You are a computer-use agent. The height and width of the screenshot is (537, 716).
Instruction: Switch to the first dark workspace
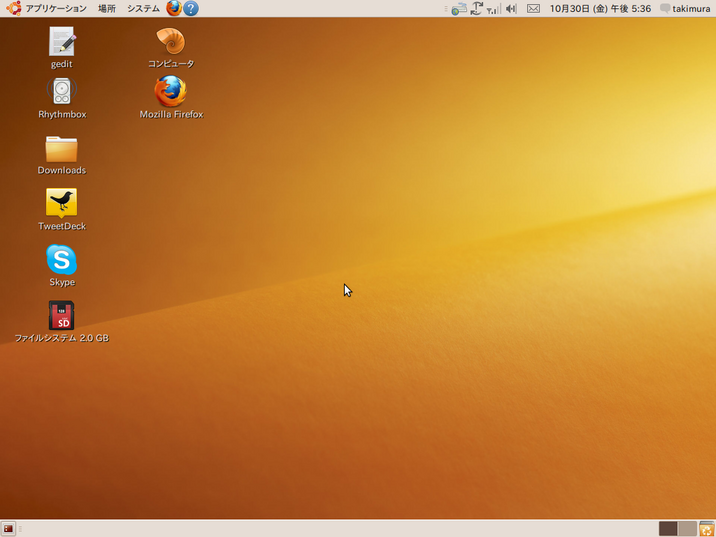(x=668, y=529)
